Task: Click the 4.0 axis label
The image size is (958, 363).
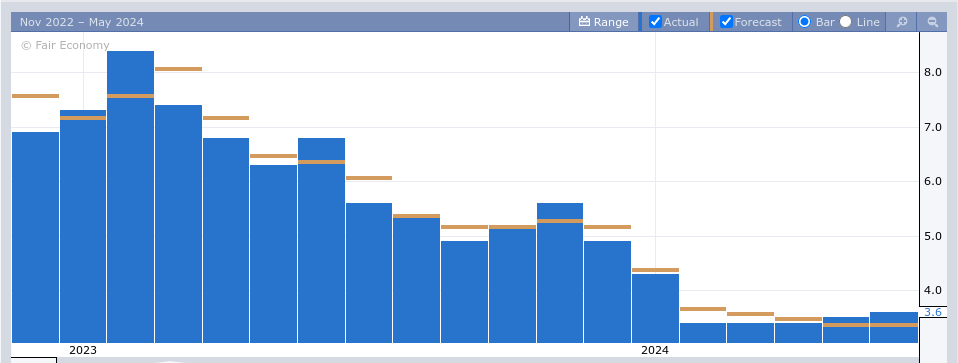Action: pyautogui.click(x=933, y=290)
